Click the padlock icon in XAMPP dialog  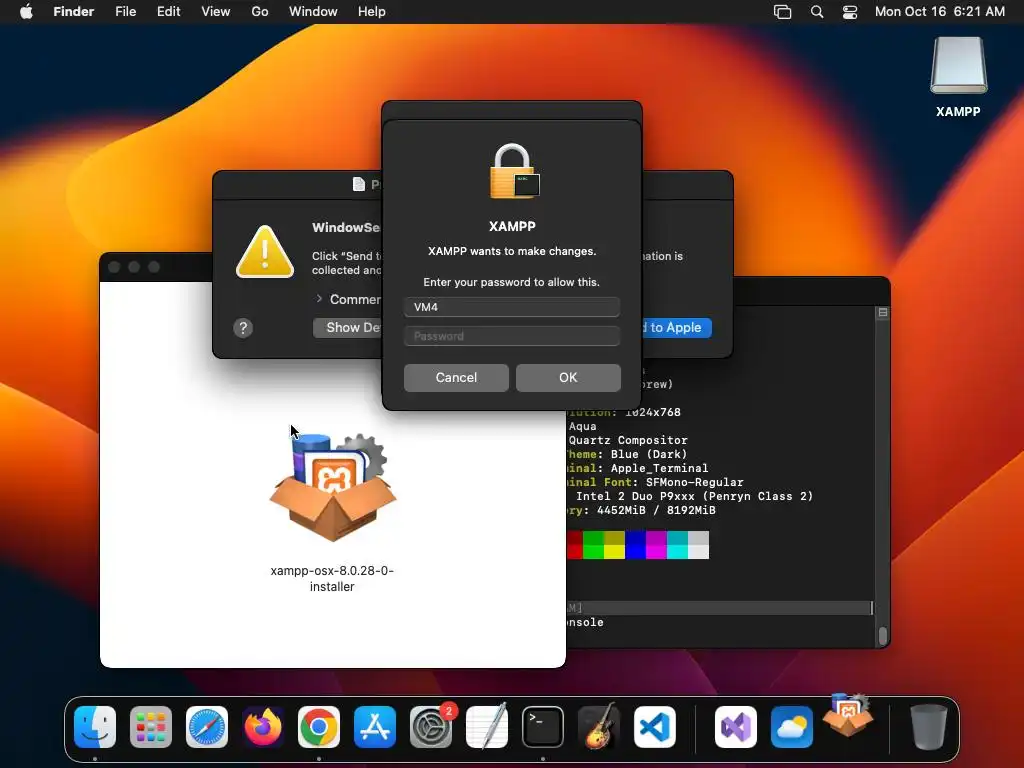(514, 171)
